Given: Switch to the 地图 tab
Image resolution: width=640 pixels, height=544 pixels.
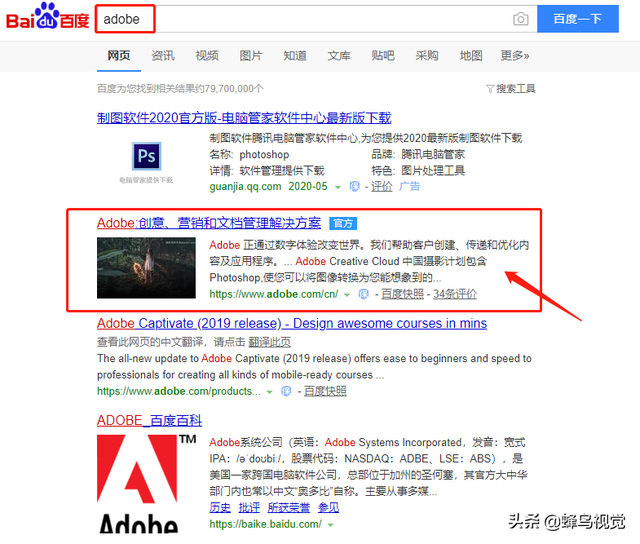Looking at the screenshot, I should [x=471, y=56].
